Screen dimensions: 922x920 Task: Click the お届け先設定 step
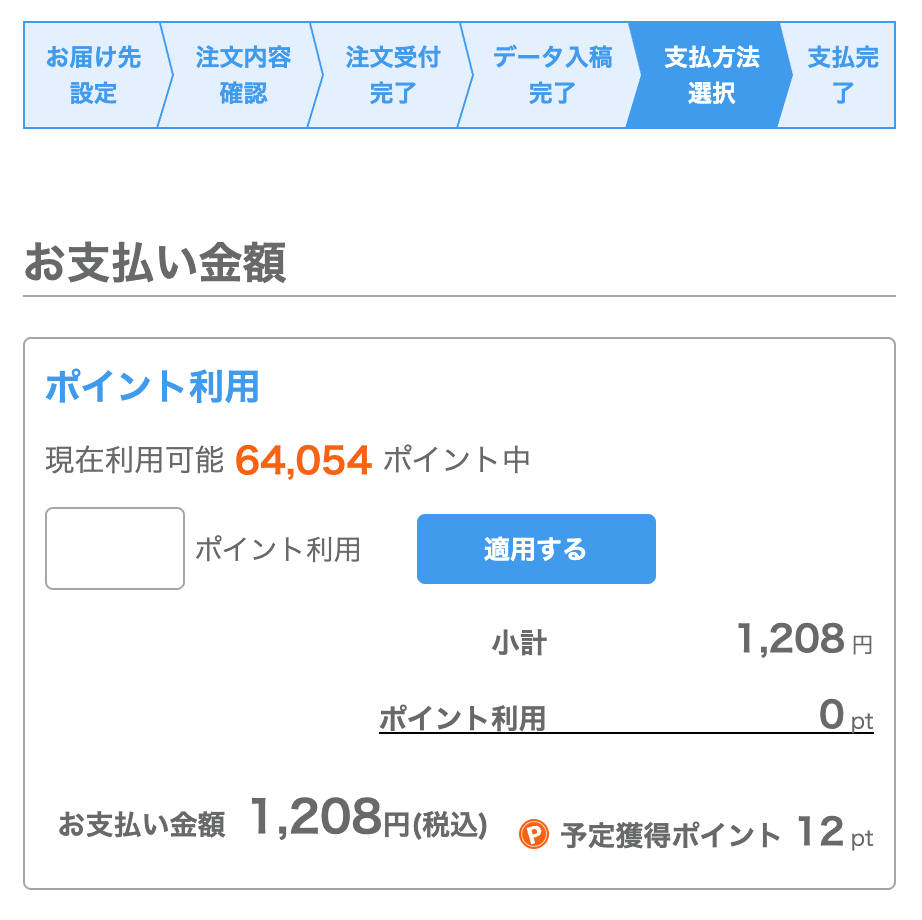tap(93, 72)
